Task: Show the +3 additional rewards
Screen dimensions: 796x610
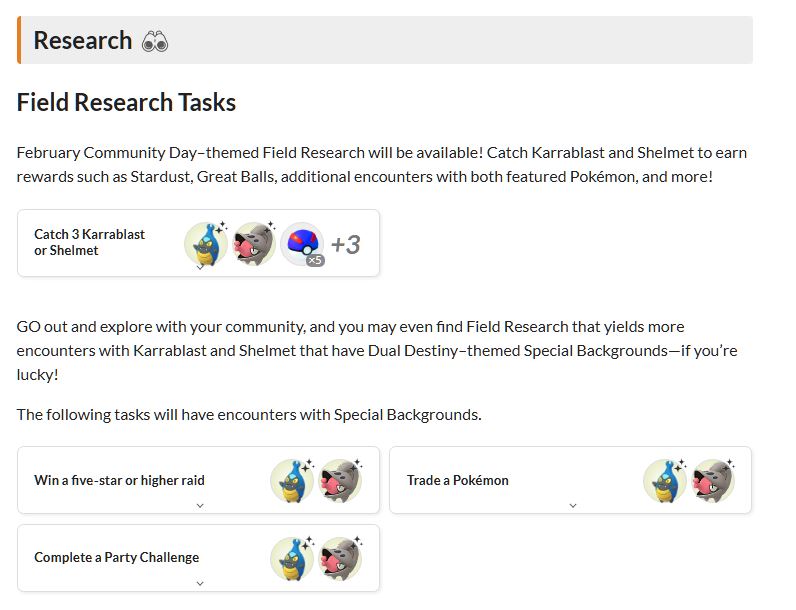Action: tap(345, 244)
